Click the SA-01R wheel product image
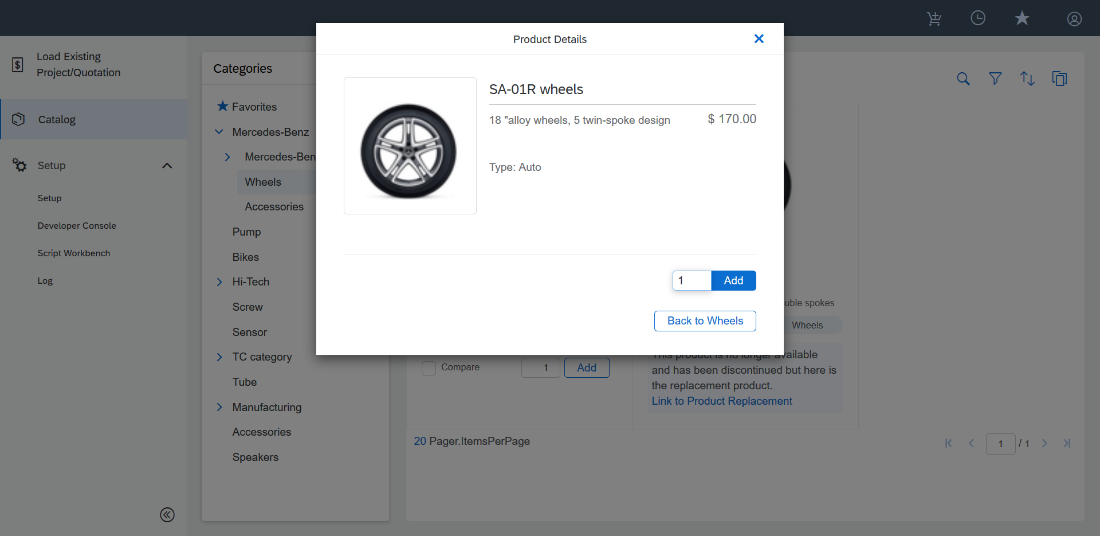The image size is (1100, 536). click(x=410, y=146)
